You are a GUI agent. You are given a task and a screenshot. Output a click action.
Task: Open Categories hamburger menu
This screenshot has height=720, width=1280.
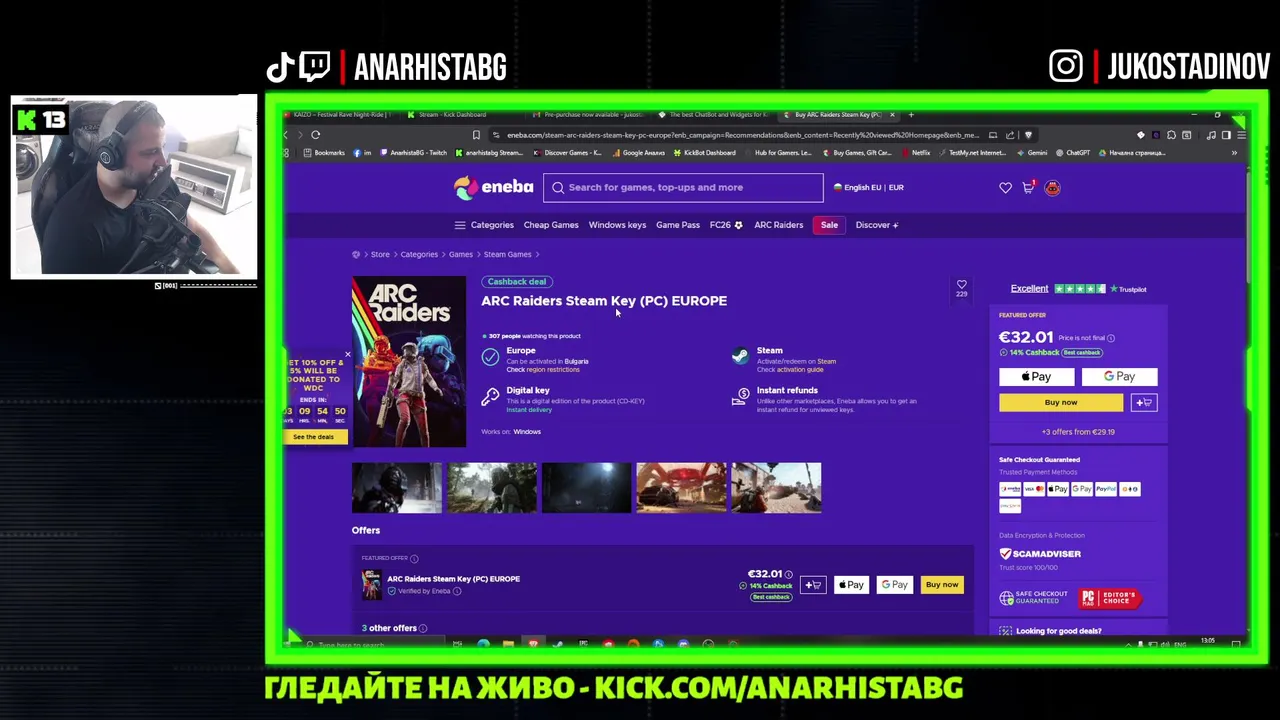(484, 225)
